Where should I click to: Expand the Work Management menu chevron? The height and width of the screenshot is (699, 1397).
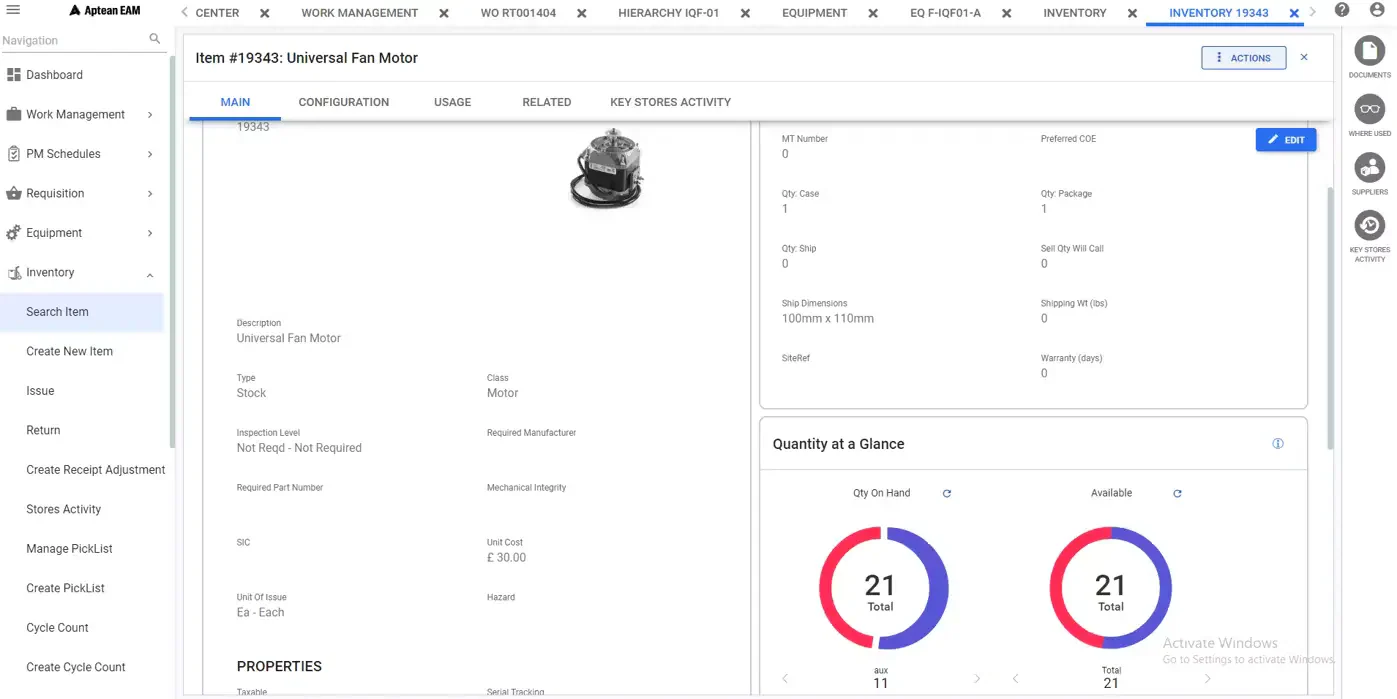150,115
